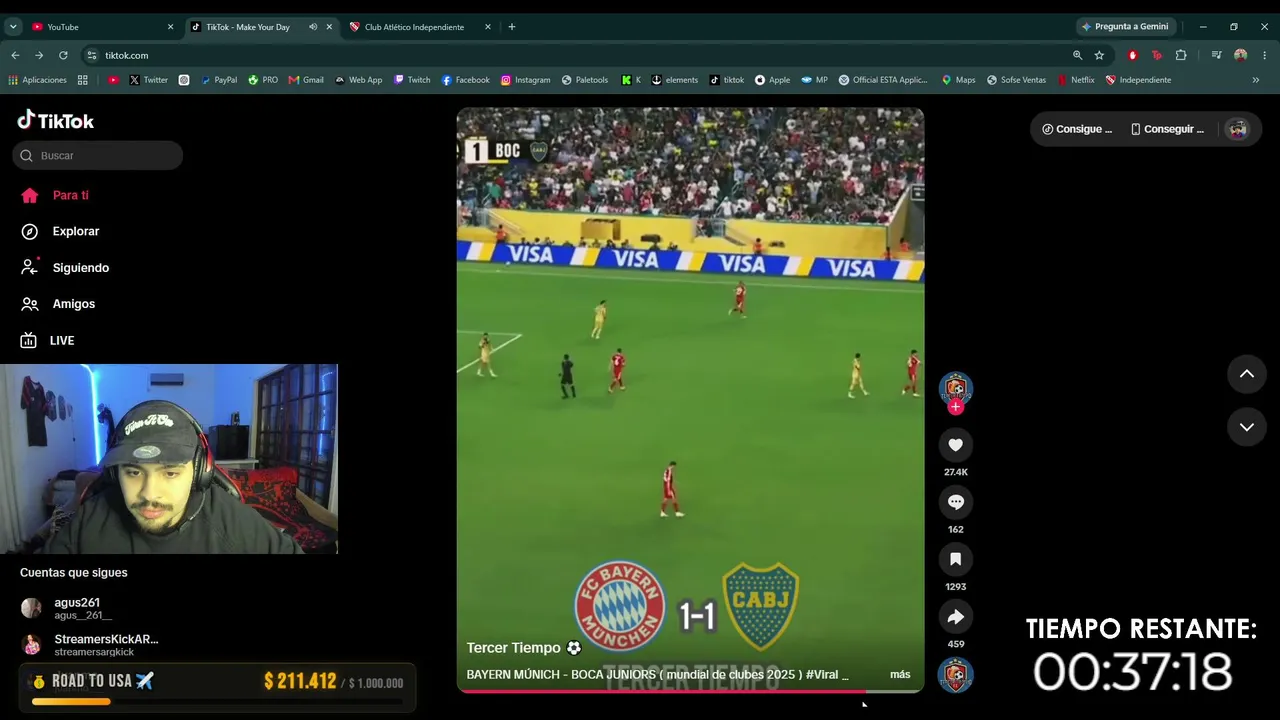
Task: Go to the TikTok logo home
Action: (x=56, y=121)
